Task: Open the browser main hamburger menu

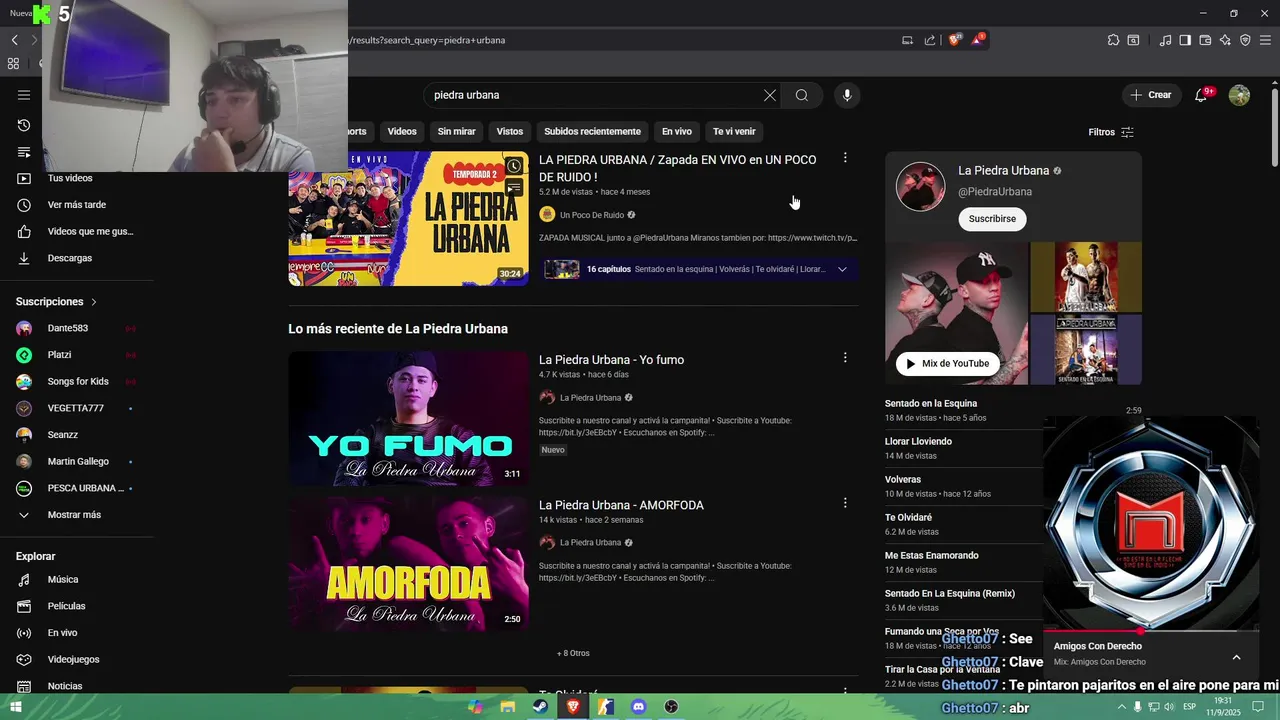Action: click(1265, 40)
